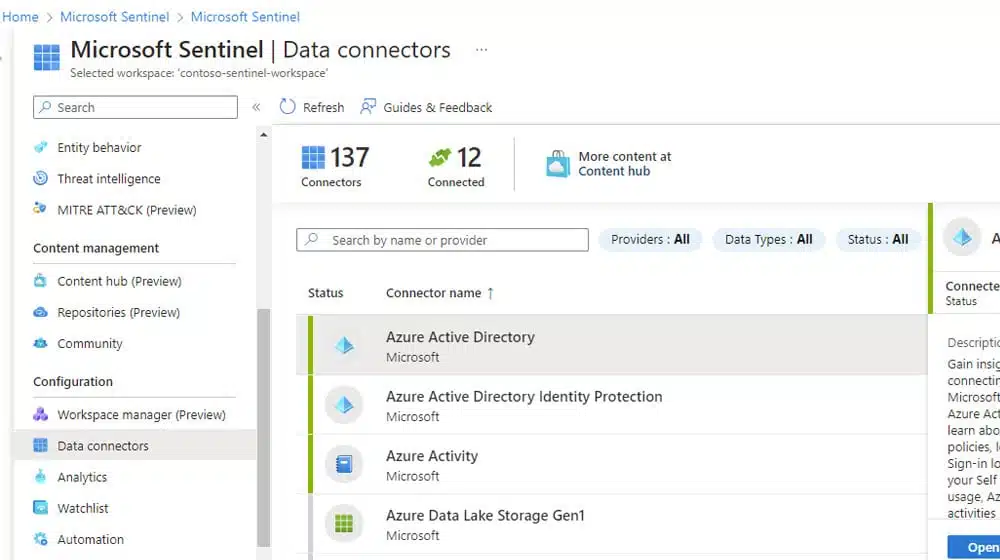
Task: Click the green Connected plug icon
Action: (x=439, y=157)
